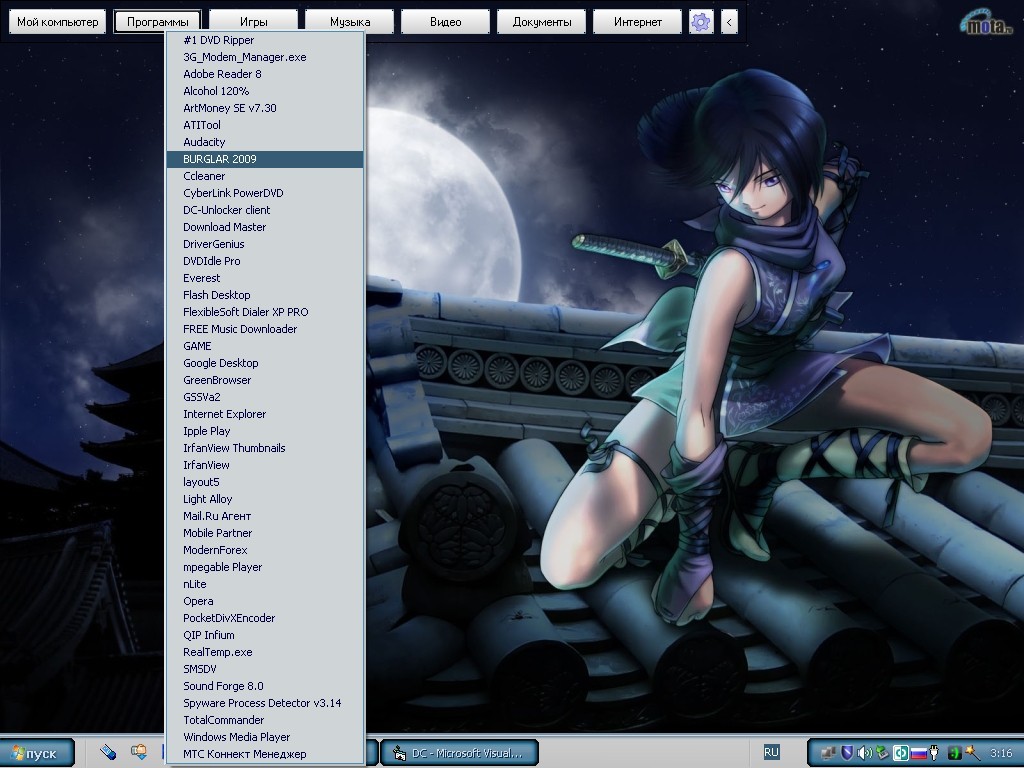The image size is (1024, 768).
Task: Select the layout5 entry
Action: tap(265, 482)
